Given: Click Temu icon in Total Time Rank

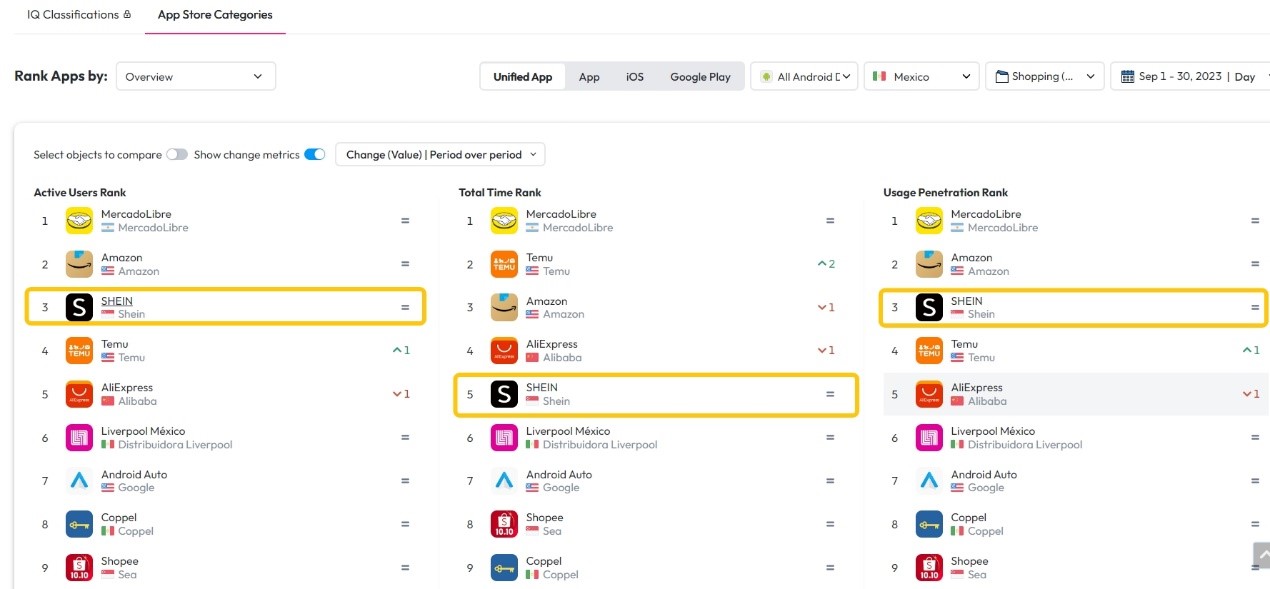Looking at the screenshot, I should pos(505,264).
